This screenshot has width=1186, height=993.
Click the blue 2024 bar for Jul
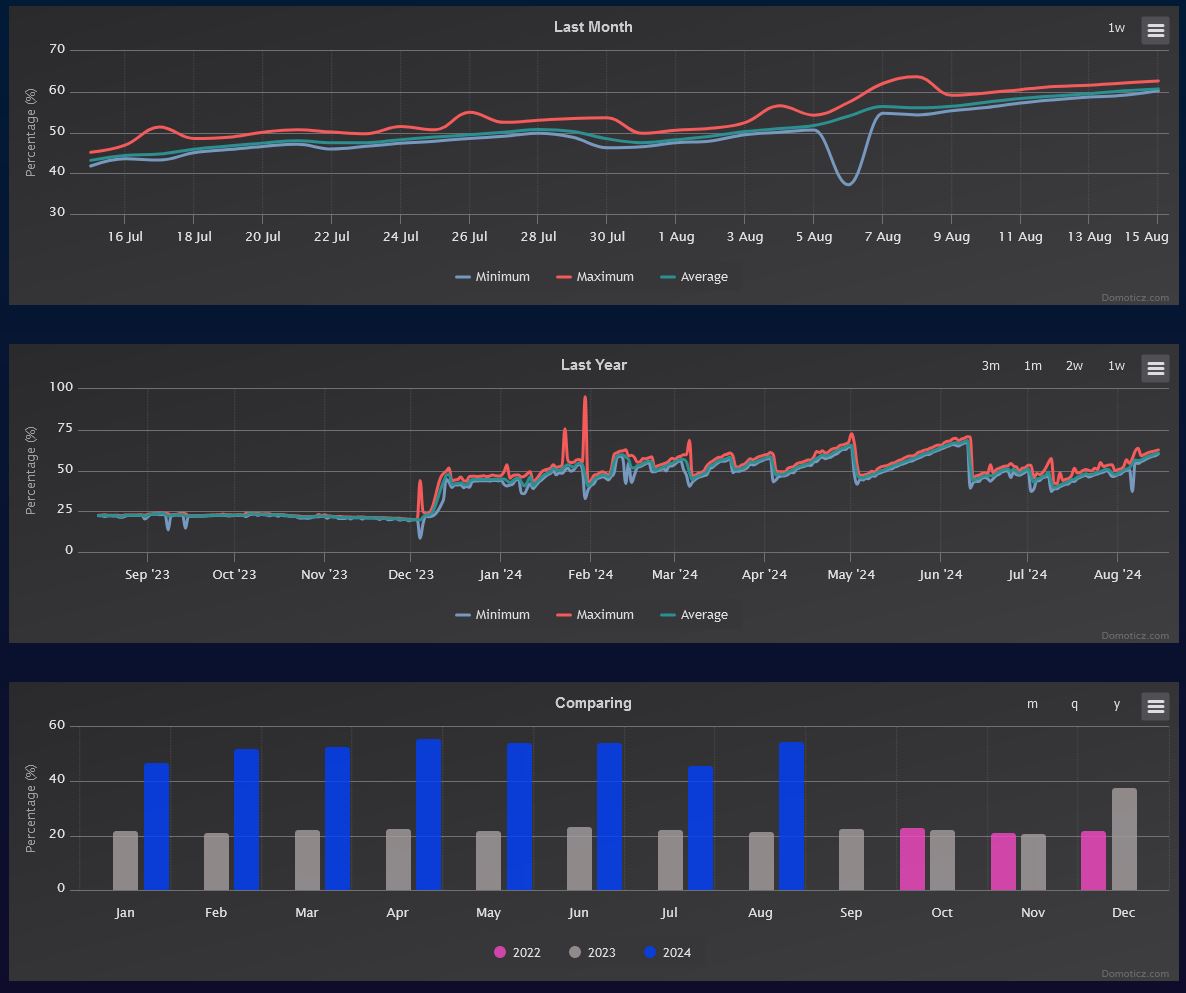coord(700,828)
